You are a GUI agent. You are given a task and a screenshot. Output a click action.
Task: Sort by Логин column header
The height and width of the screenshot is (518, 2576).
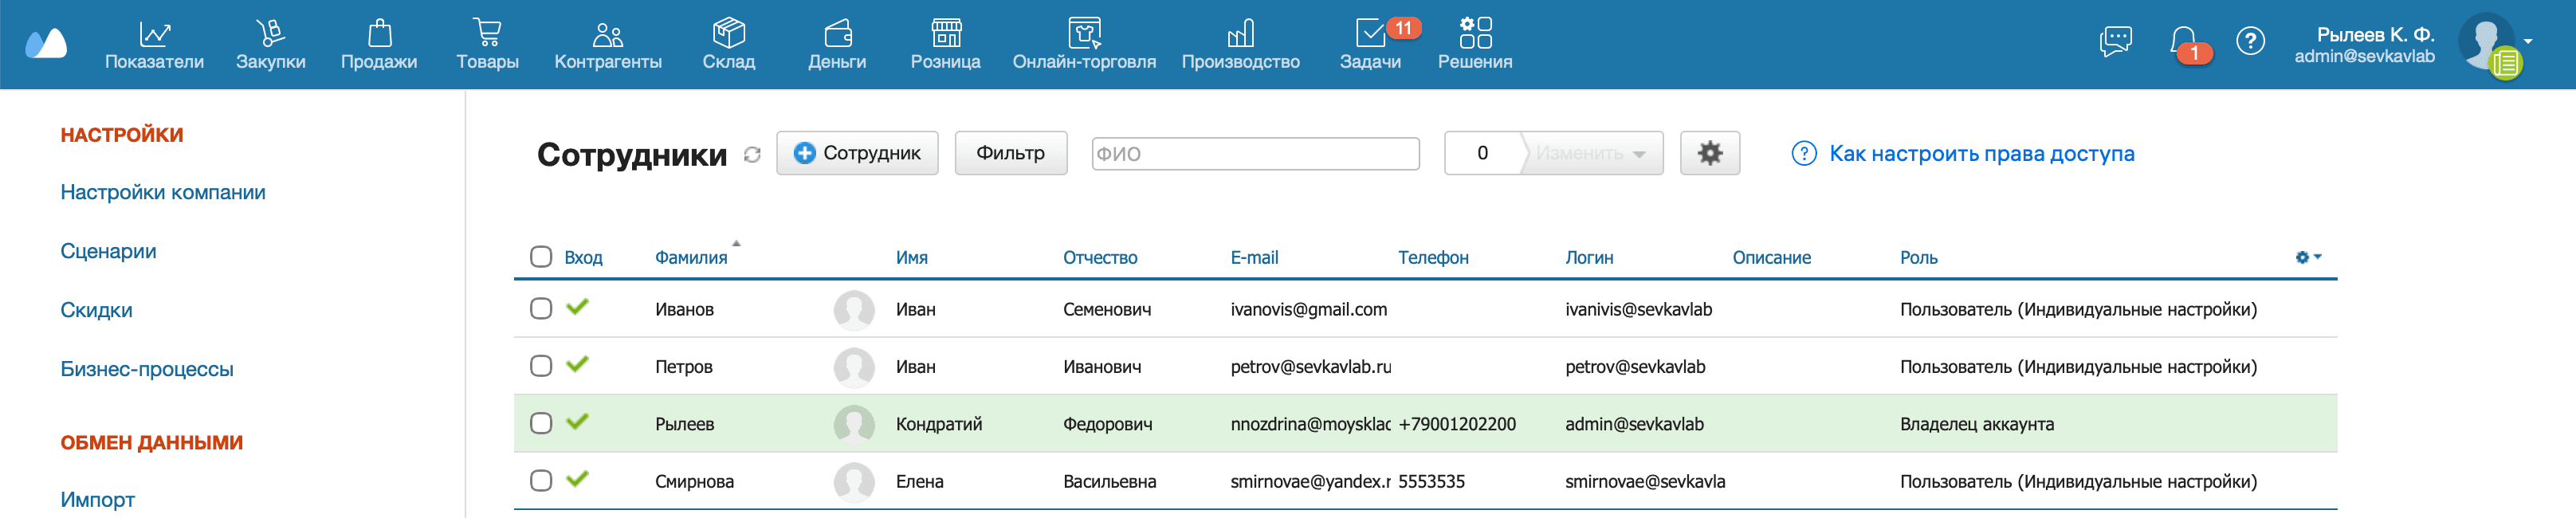tap(1589, 258)
